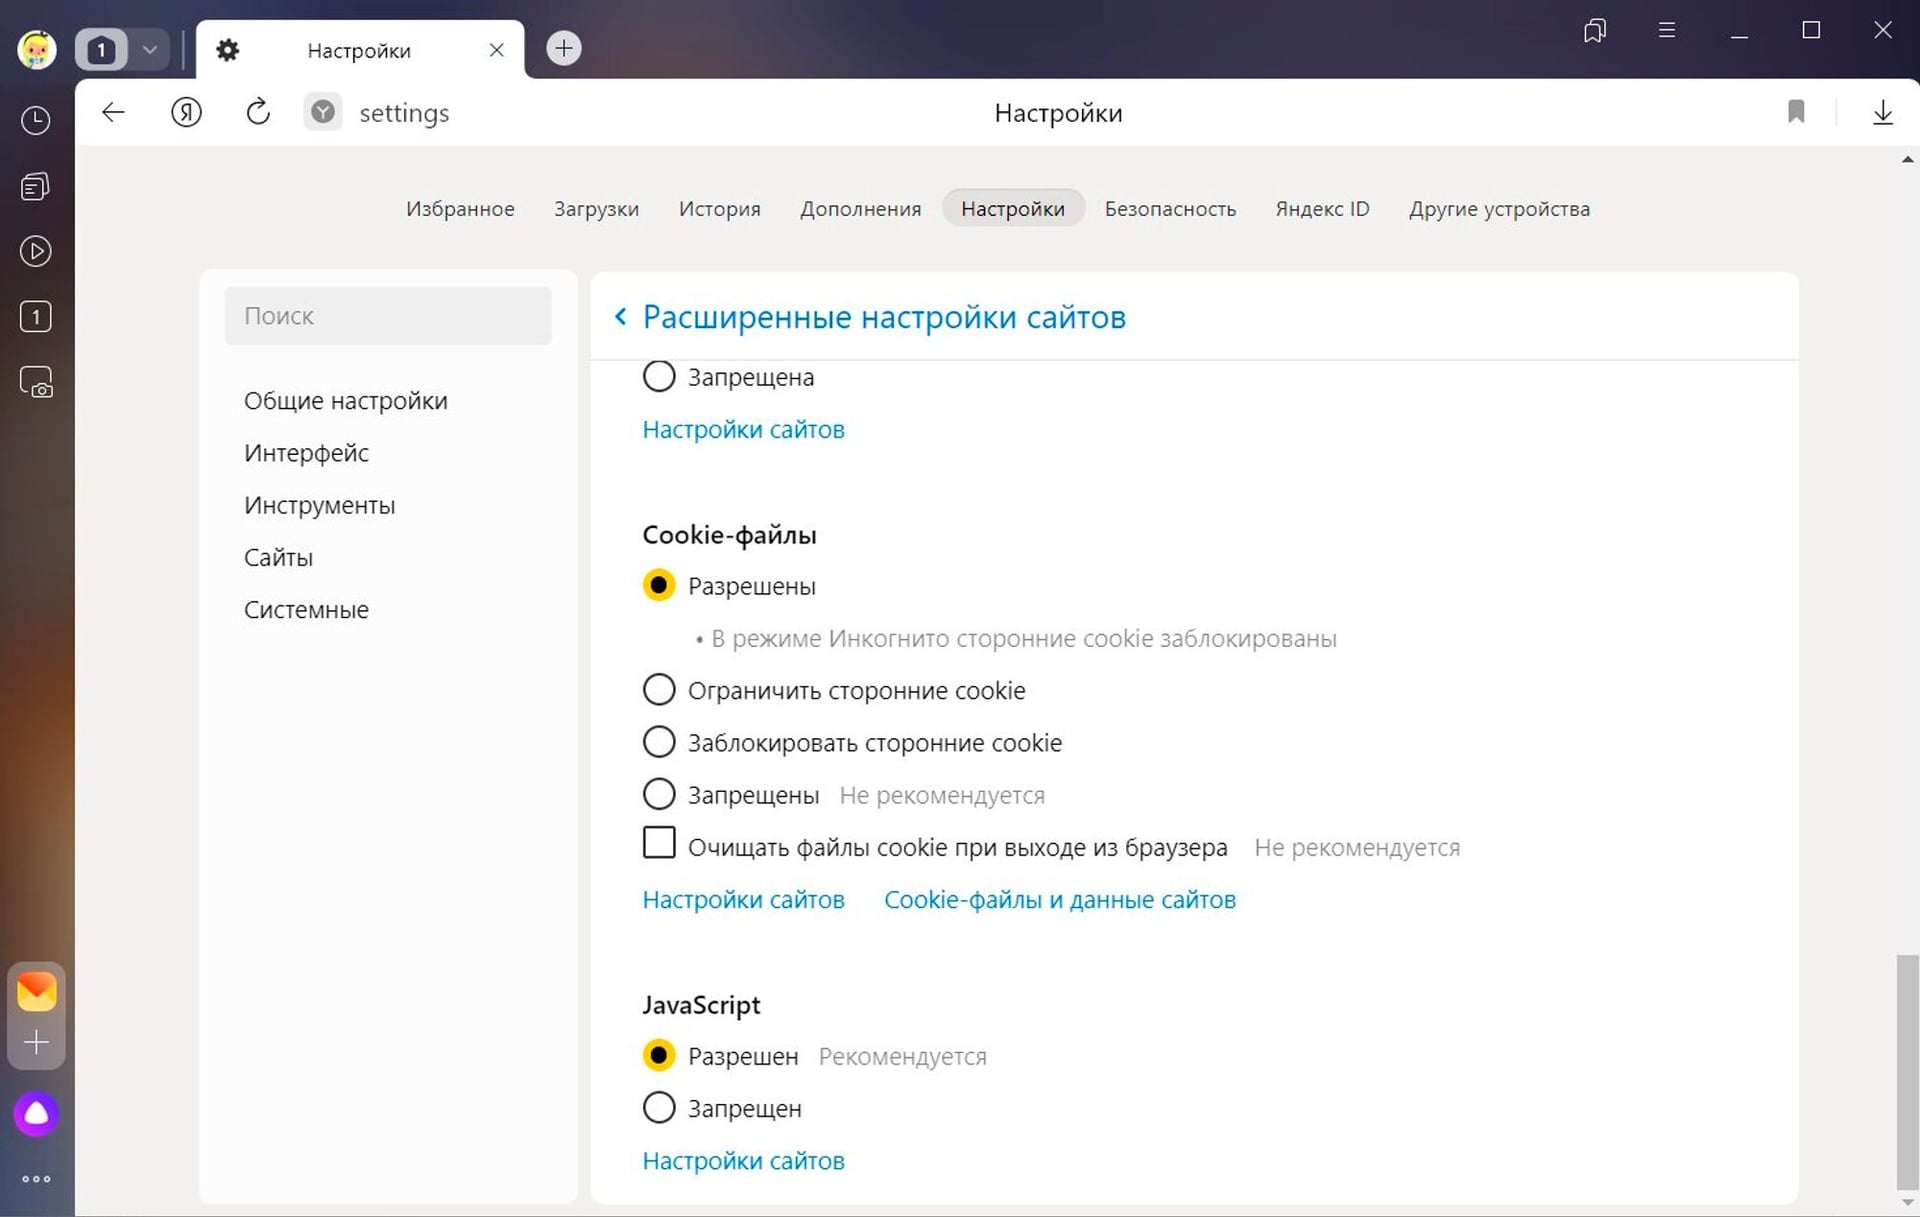Open browsing history from the sidebar
The image size is (1920, 1217).
(36, 119)
